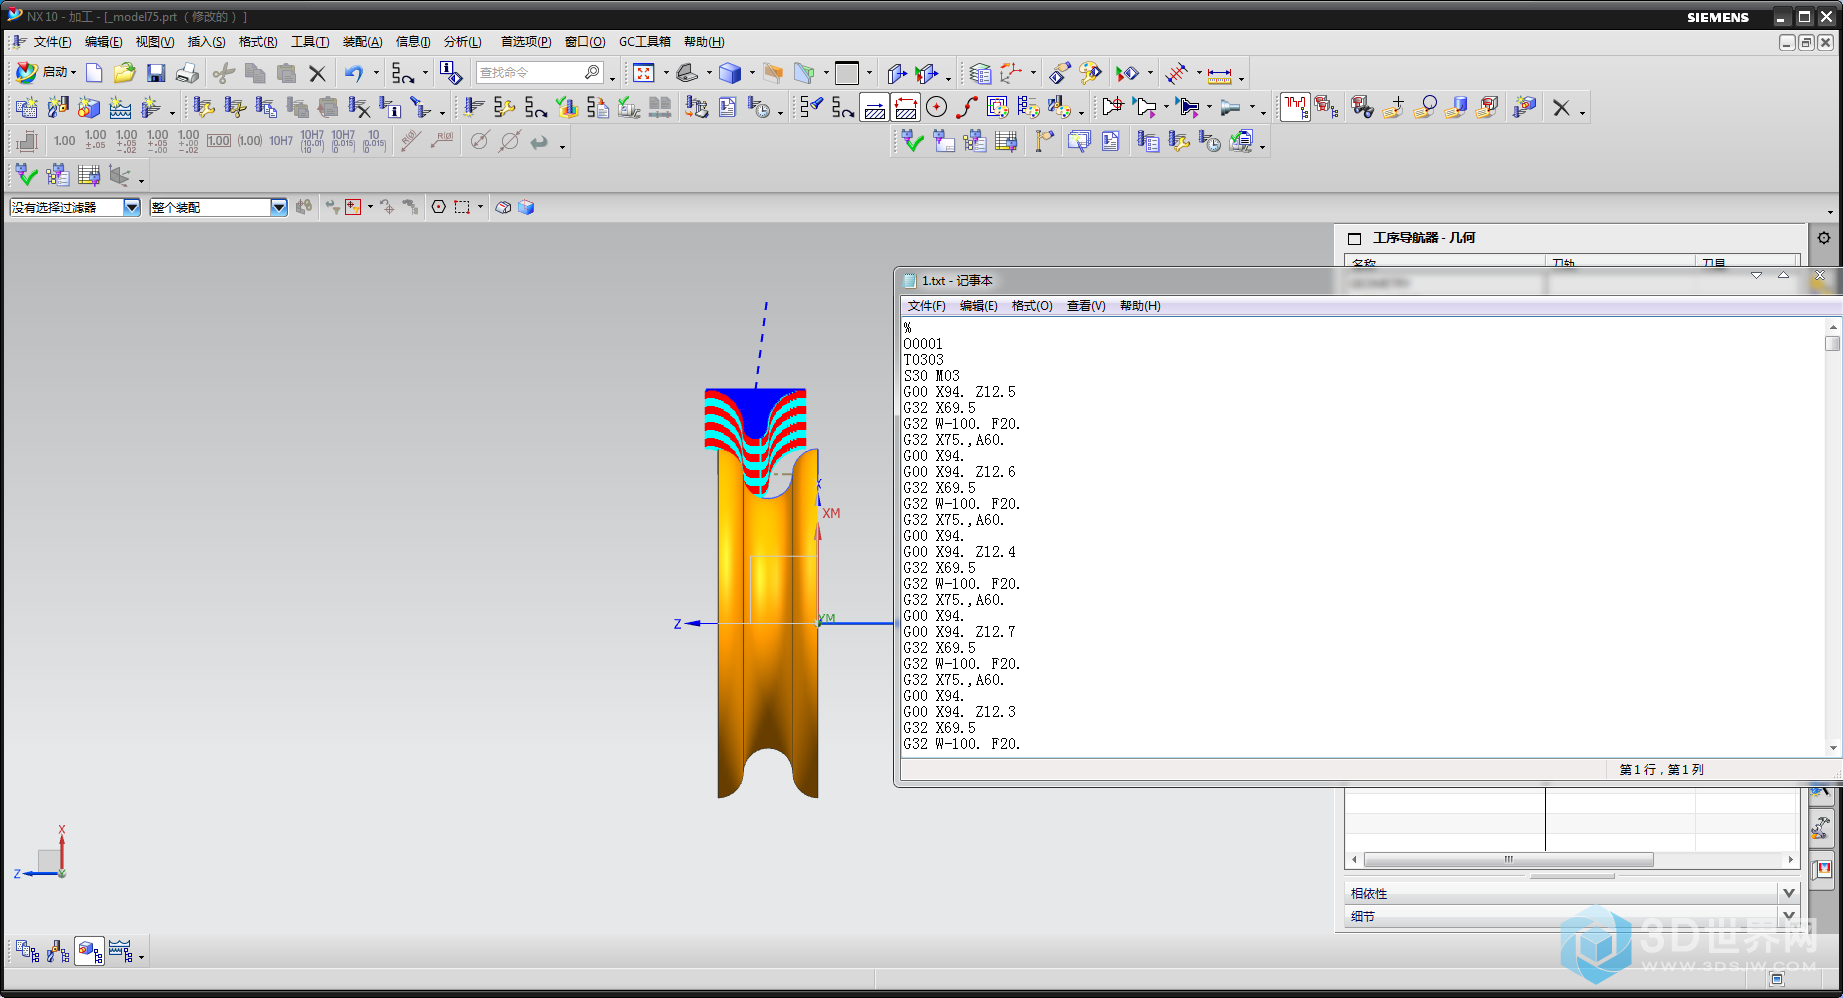The height and width of the screenshot is (998, 1843).
Task: Open the 插入(S) menu
Action: click(x=206, y=42)
